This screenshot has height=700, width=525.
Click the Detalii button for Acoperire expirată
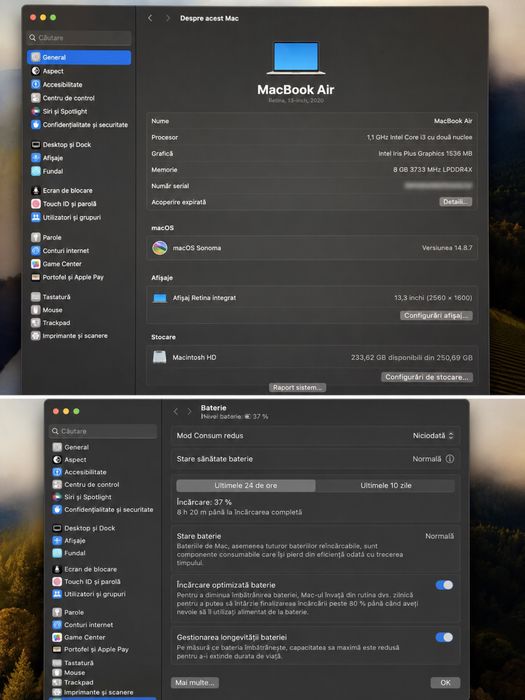(x=456, y=202)
